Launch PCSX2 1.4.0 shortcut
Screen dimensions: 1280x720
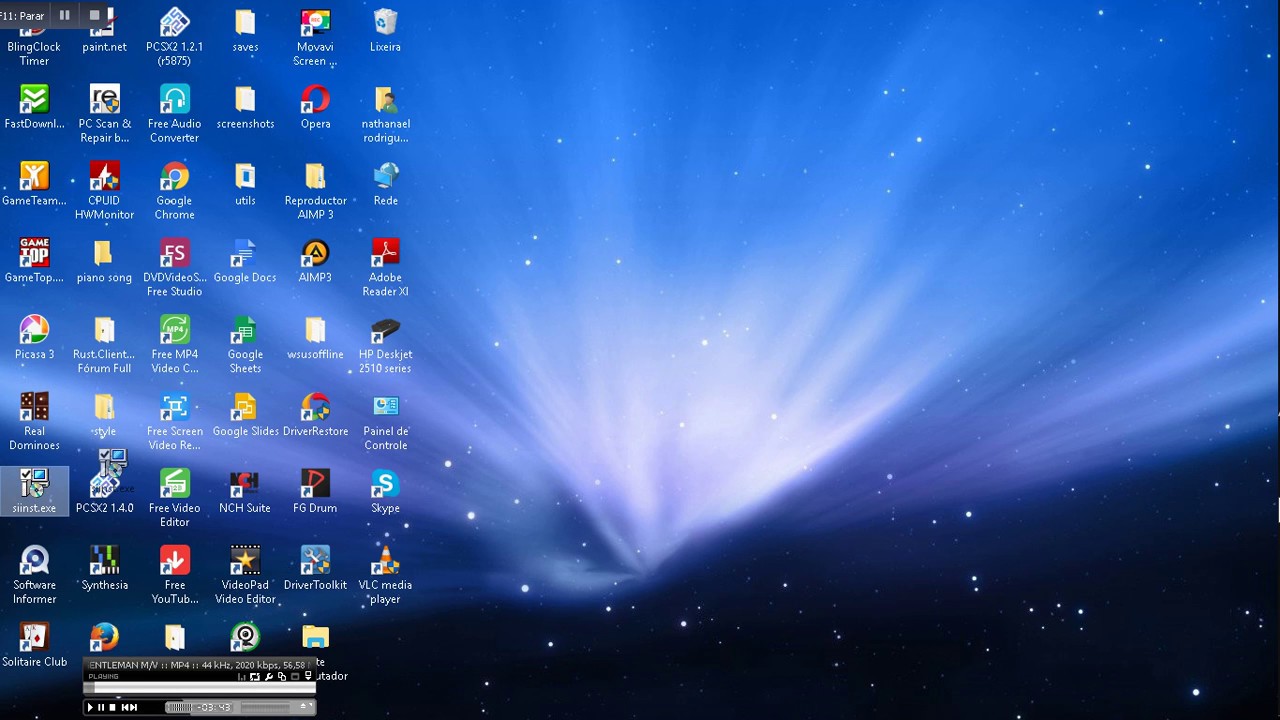[x=104, y=492]
